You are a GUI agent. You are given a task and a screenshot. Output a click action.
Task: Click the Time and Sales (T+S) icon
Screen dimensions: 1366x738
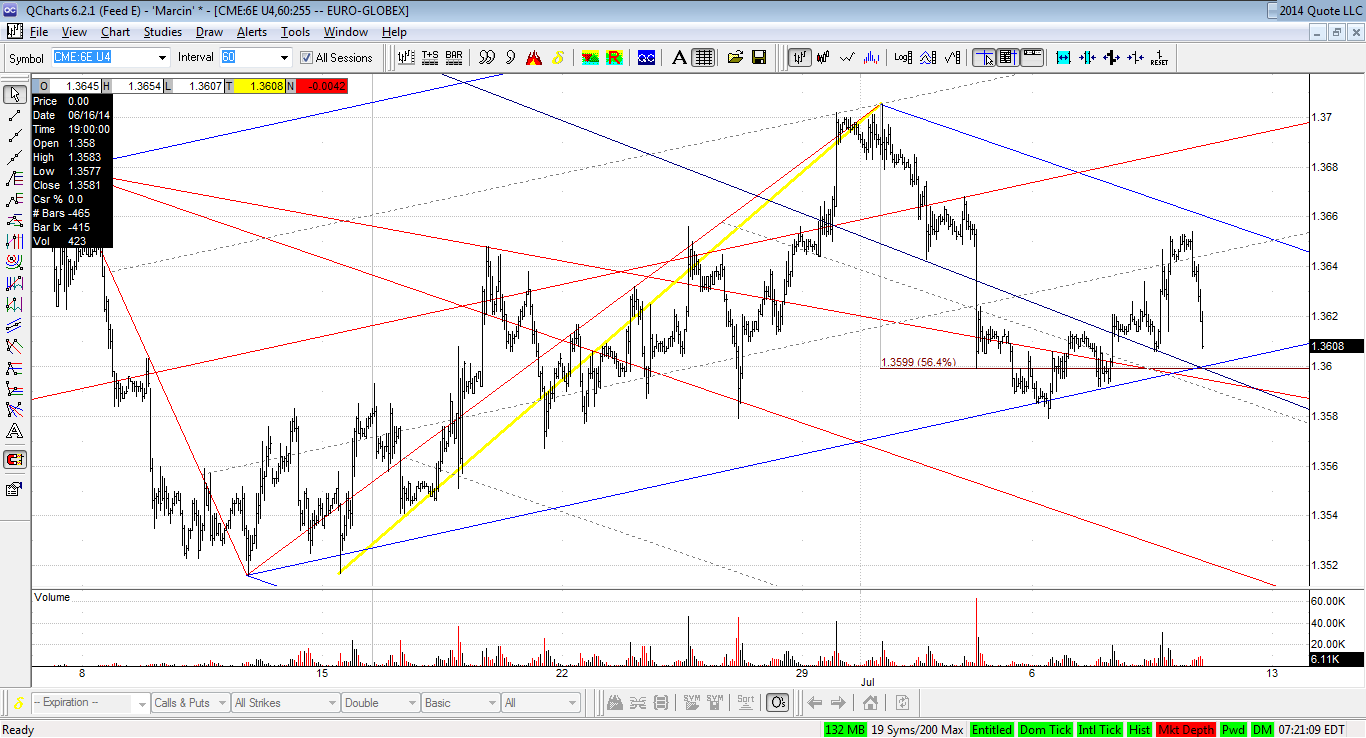[430, 57]
